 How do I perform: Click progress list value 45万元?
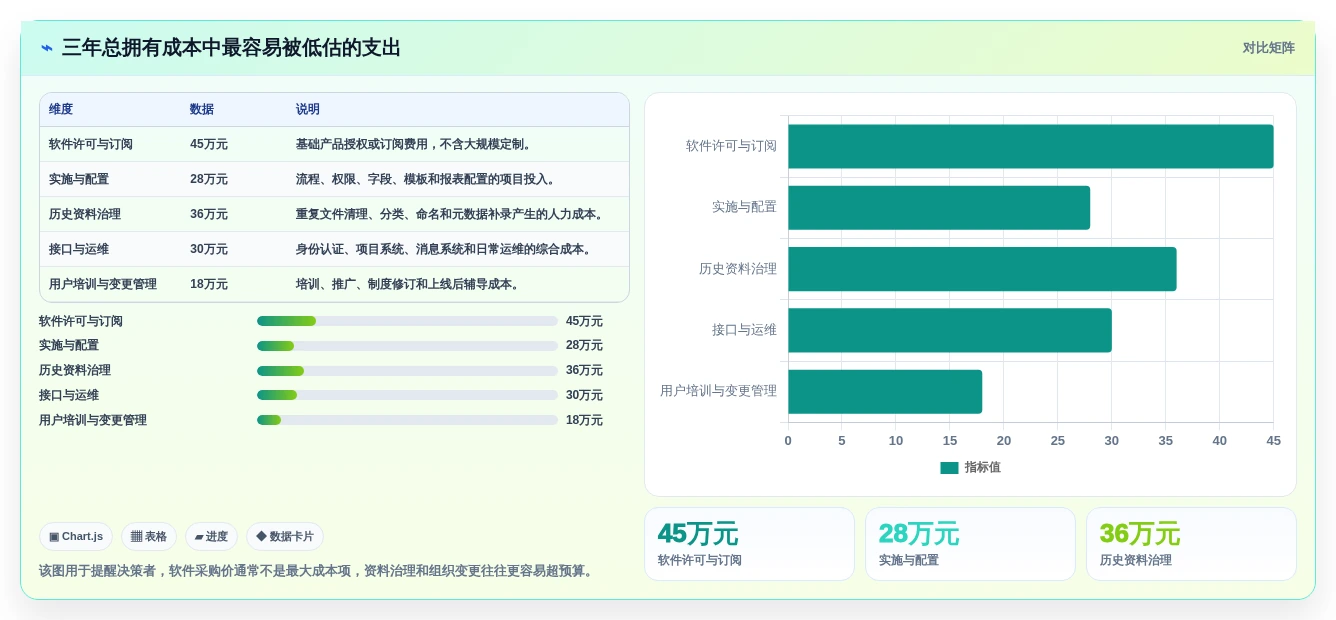[x=584, y=321]
